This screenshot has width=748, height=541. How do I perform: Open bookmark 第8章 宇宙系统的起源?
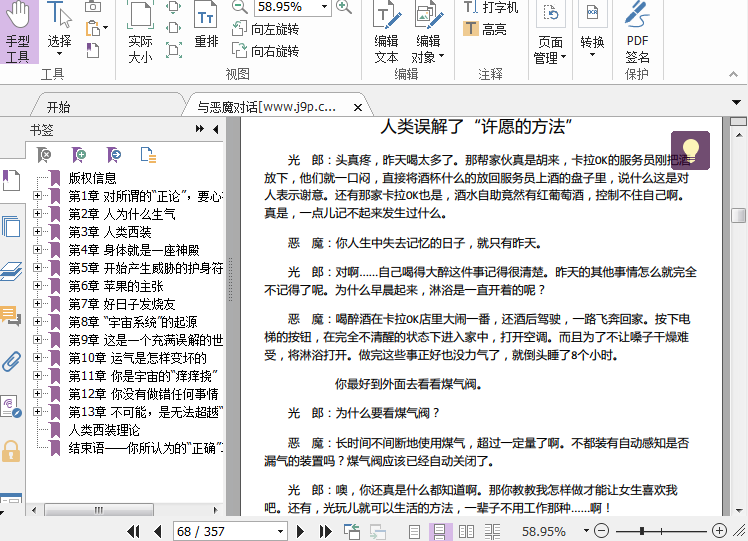[x=133, y=322]
